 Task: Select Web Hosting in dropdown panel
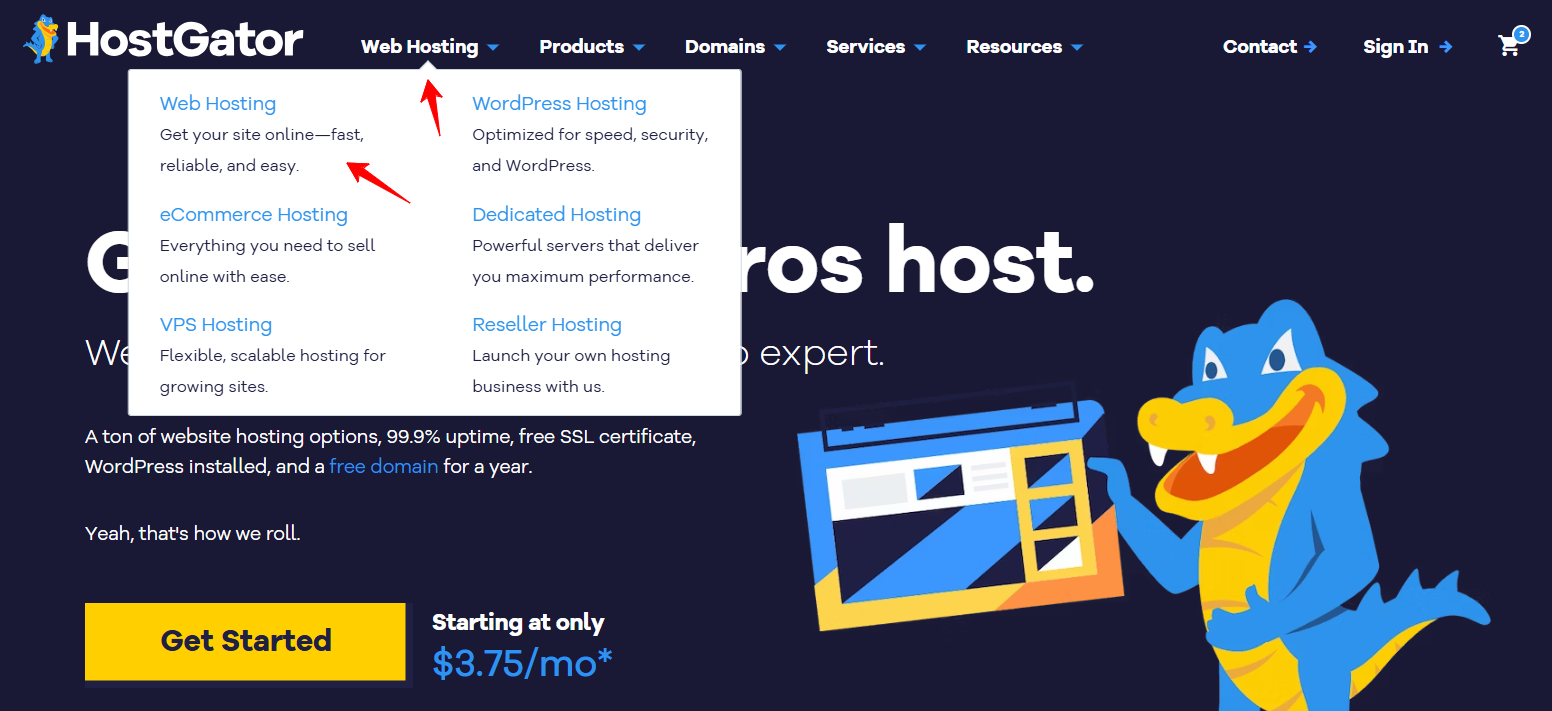tap(218, 103)
